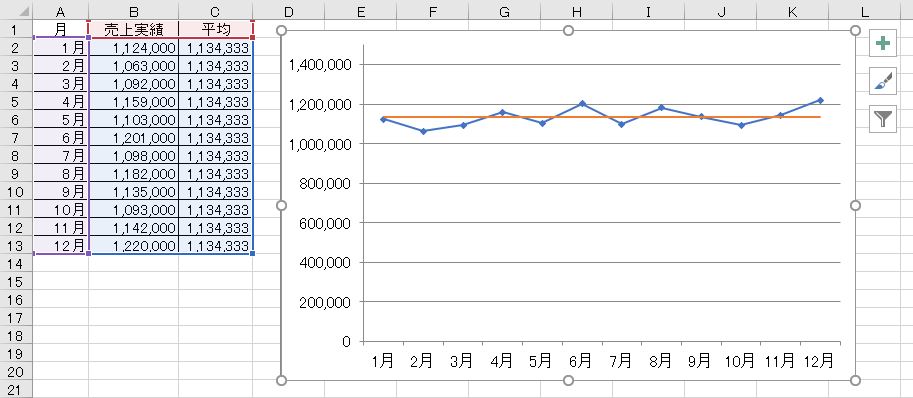Viewport: 913px width, 398px height.
Task: Select the cell with value 1,201,000
Action: tap(133, 138)
